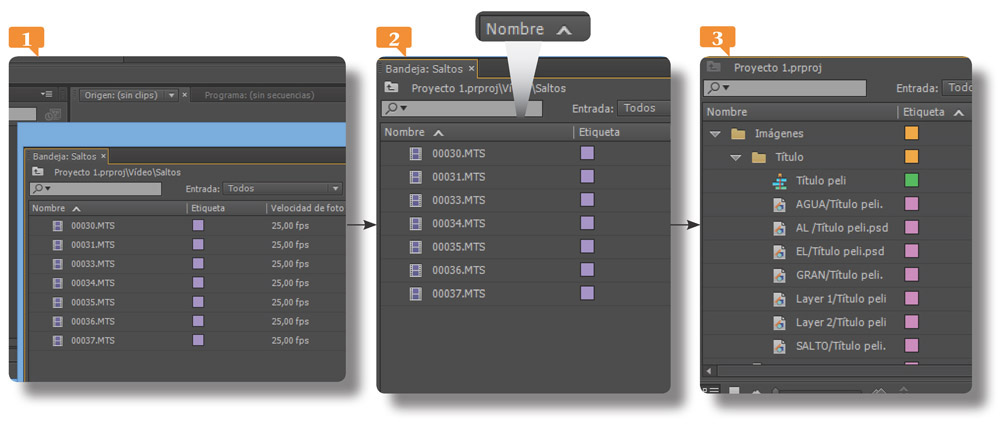Click the Título subfolder icon
1004x426 pixels.
(x=759, y=157)
